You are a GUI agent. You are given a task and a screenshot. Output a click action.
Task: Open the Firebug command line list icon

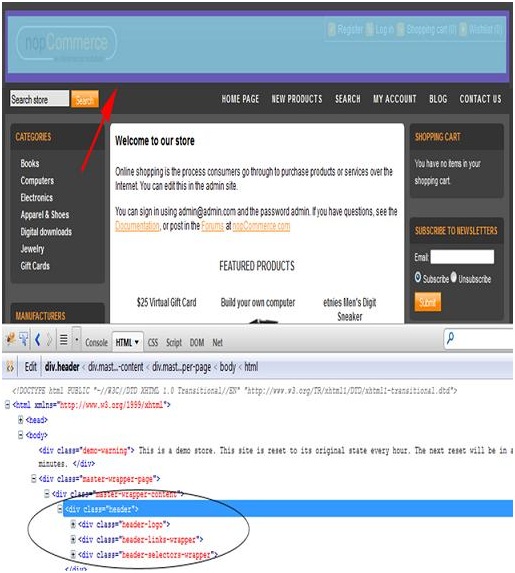[64, 340]
